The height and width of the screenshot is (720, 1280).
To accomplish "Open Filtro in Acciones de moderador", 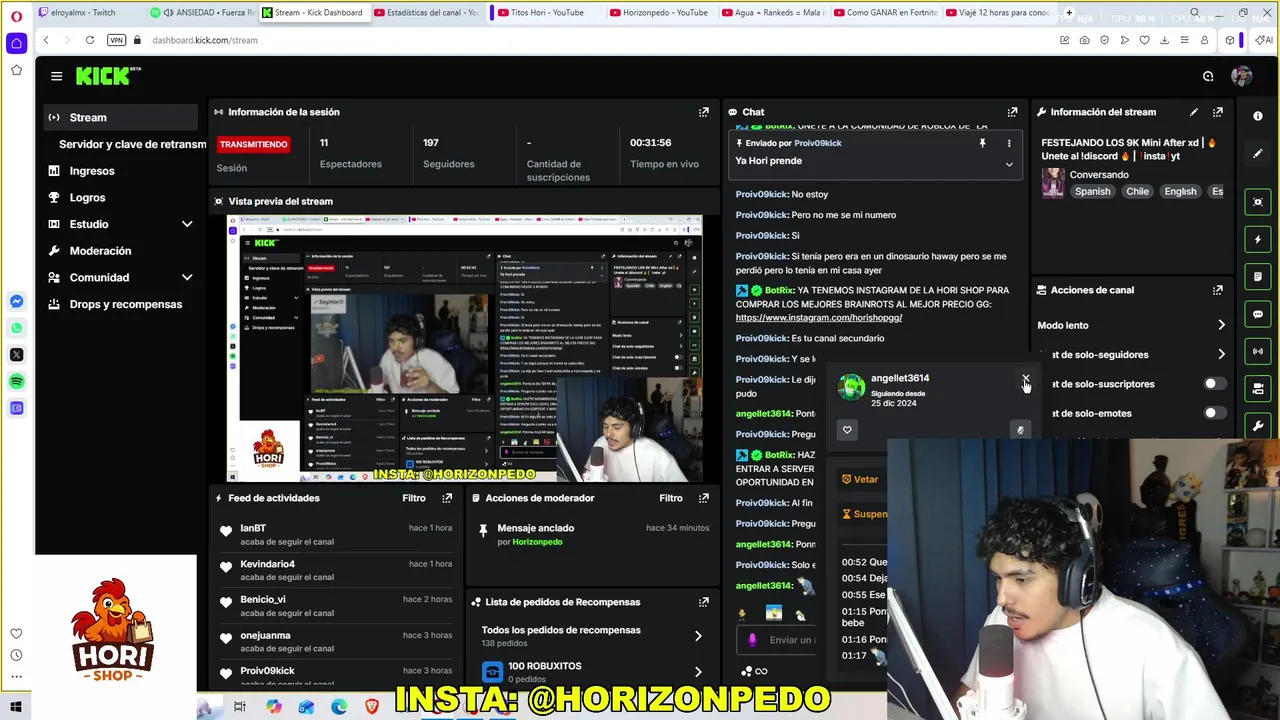I will click(671, 498).
